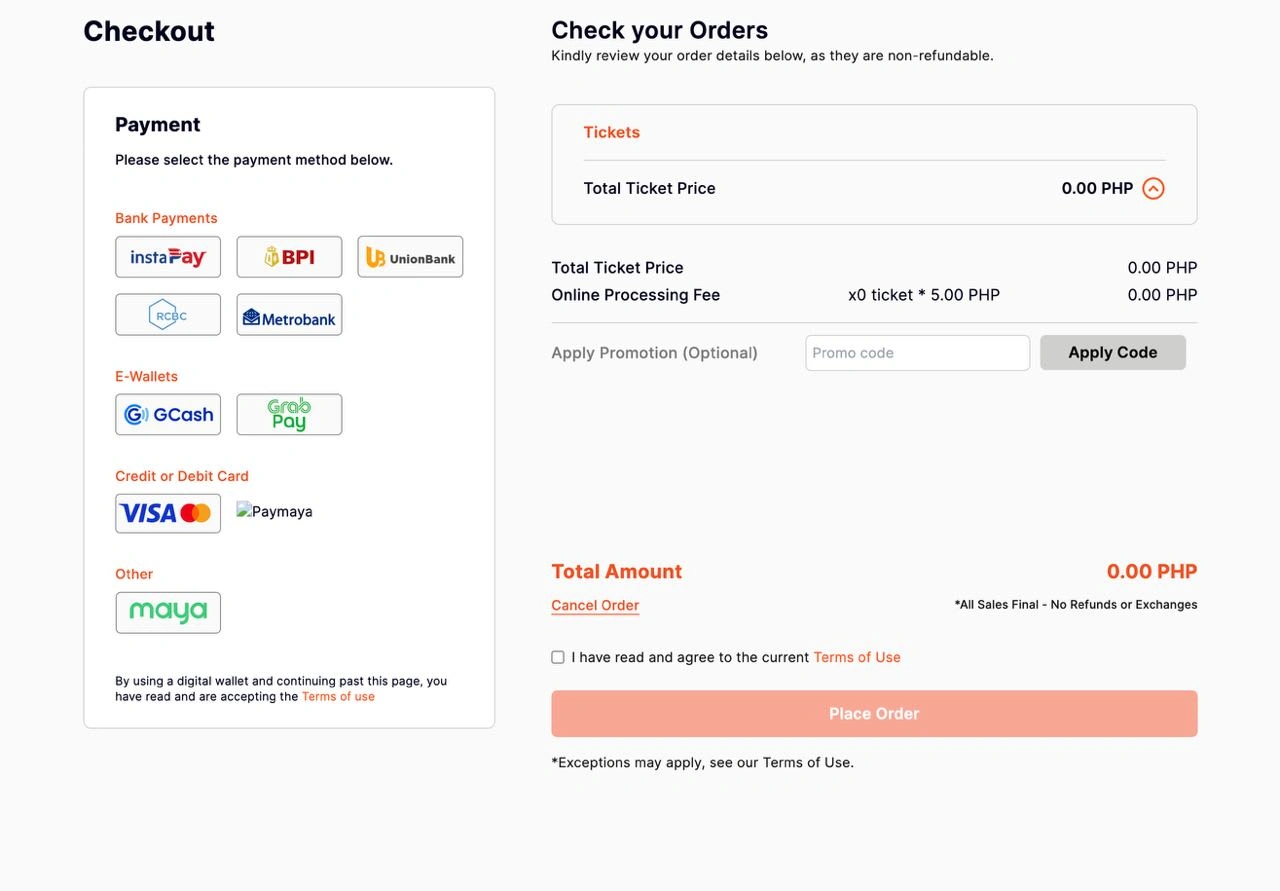
Task: Tick the Terms of Use agreement checkbox
Action: (558, 657)
